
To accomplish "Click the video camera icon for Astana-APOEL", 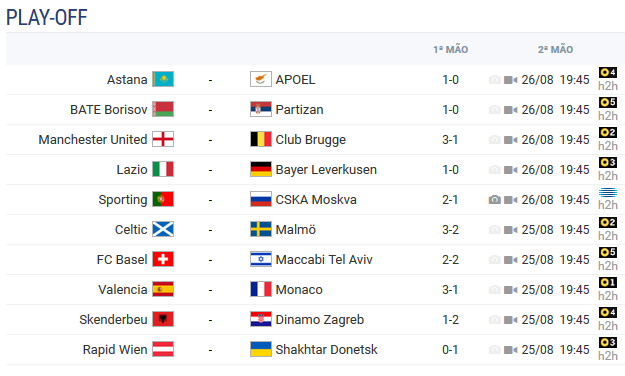I will pyautogui.click(x=511, y=80).
